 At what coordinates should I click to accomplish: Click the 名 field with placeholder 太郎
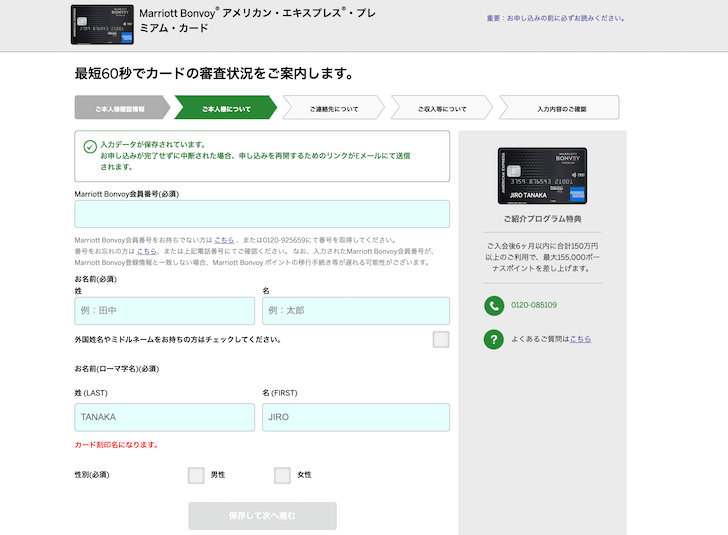(356, 311)
